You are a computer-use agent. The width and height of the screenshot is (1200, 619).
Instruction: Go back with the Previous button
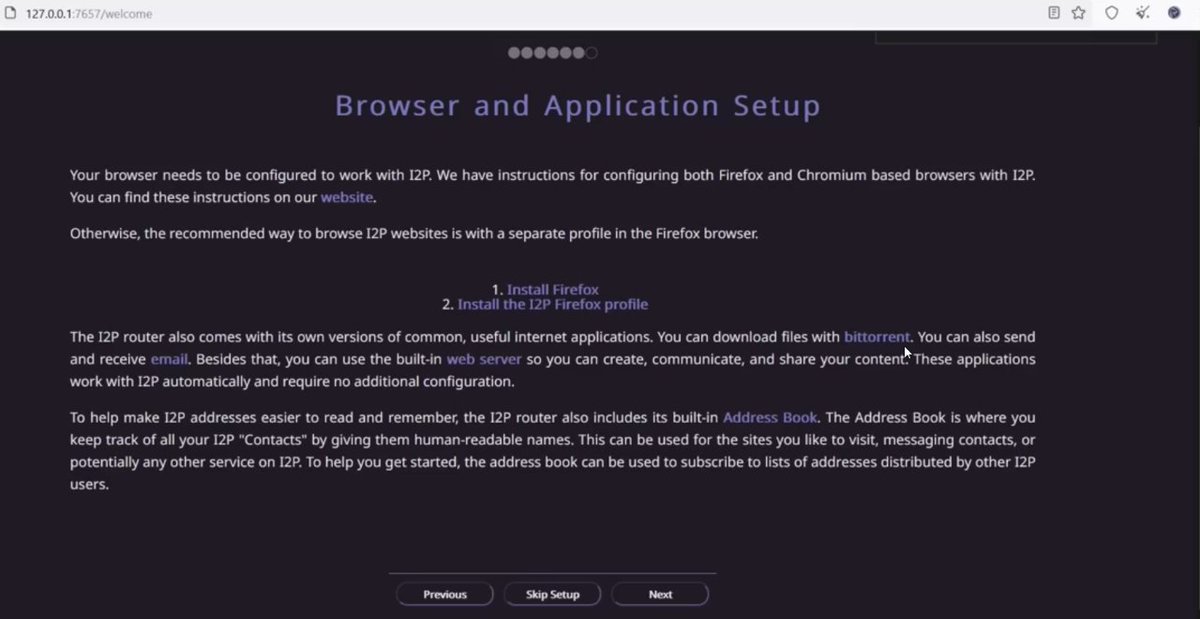[445, 594]
